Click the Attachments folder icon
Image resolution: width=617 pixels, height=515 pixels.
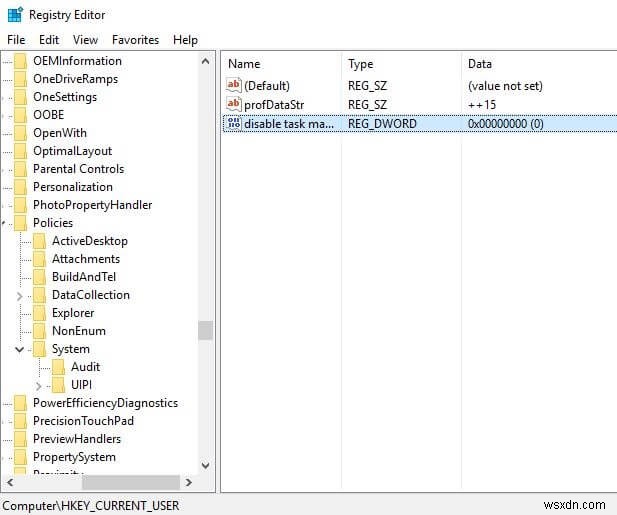[39, 259]
